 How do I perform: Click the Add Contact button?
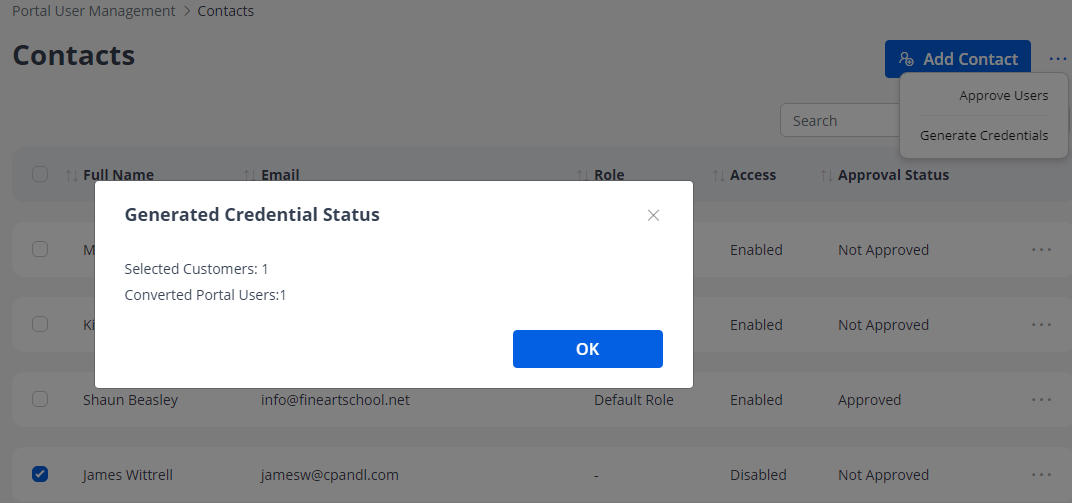coord(957,59)
